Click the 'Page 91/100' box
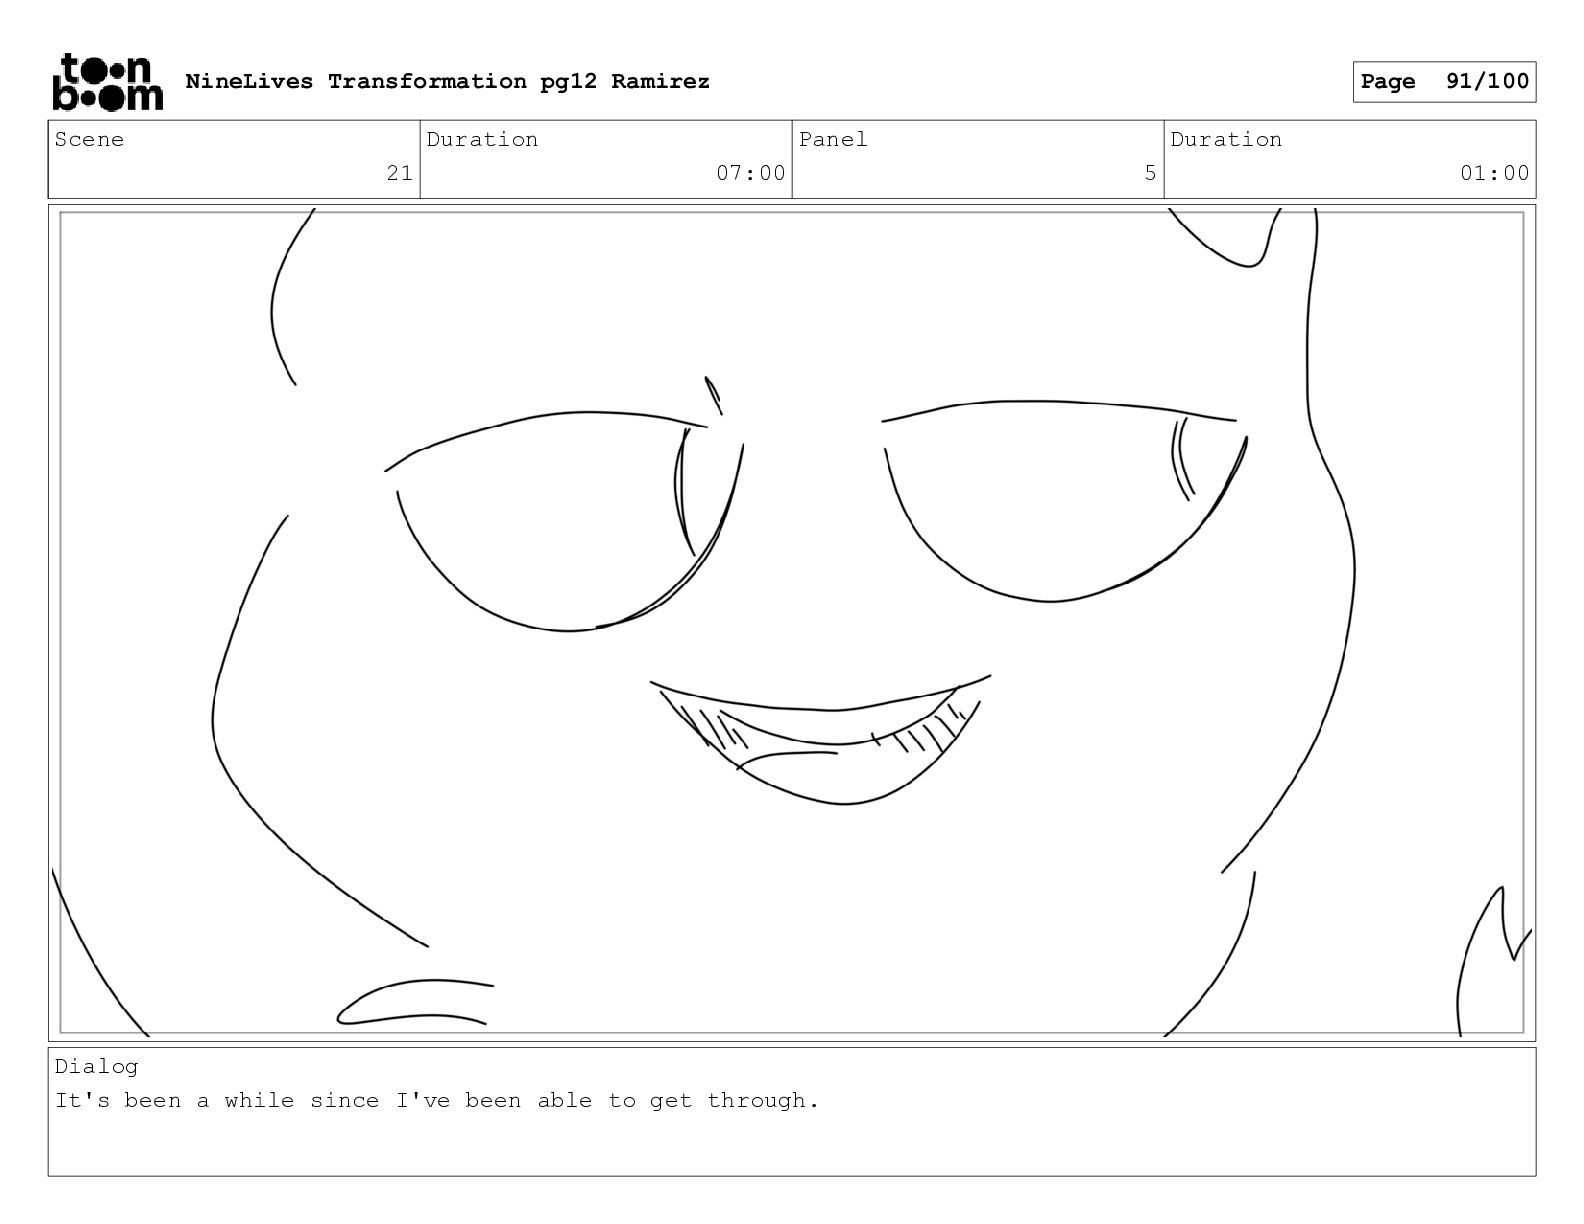The image size is (1584, 1224). click(x=1444, y=82)
